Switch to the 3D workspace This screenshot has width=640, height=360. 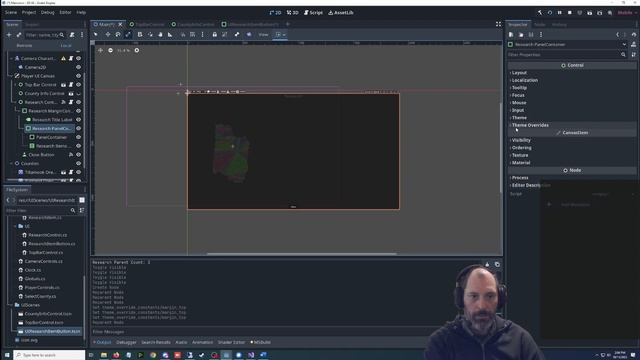292,13
